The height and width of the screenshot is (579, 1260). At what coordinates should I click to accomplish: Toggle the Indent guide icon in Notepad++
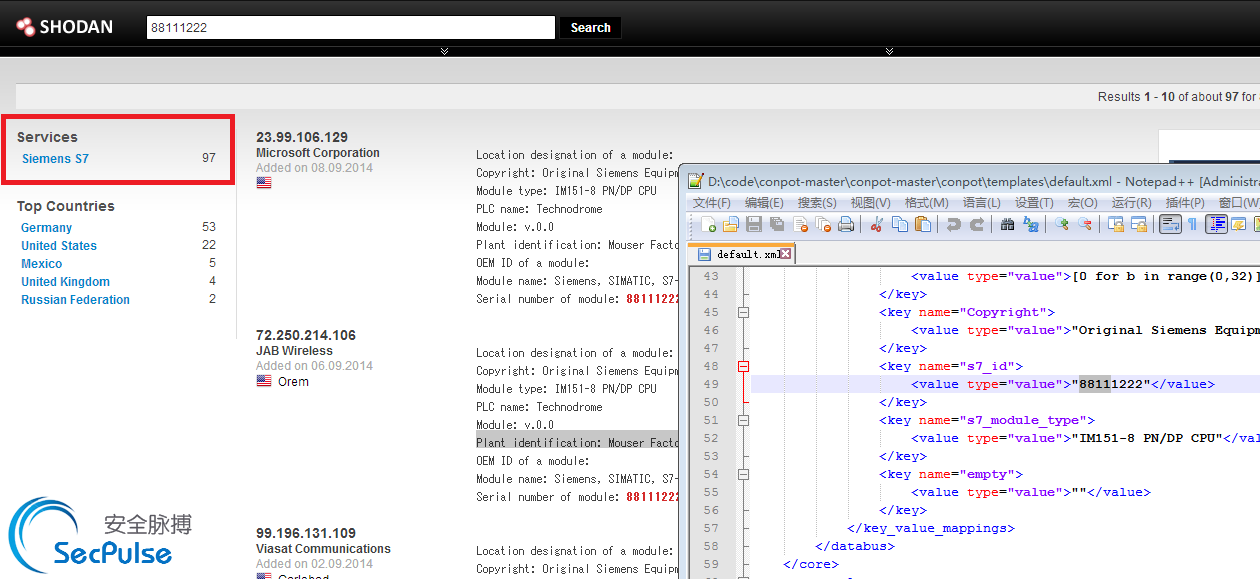click(x=1216, y=225)
